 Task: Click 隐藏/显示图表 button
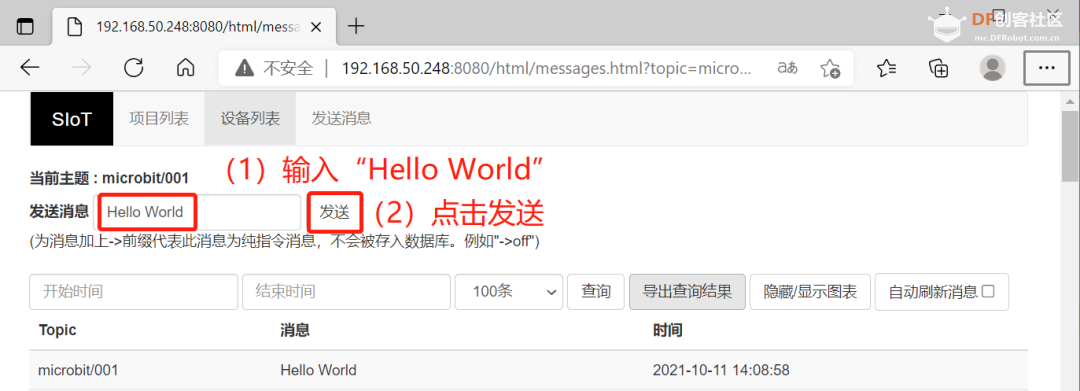[x=810, y=291]
